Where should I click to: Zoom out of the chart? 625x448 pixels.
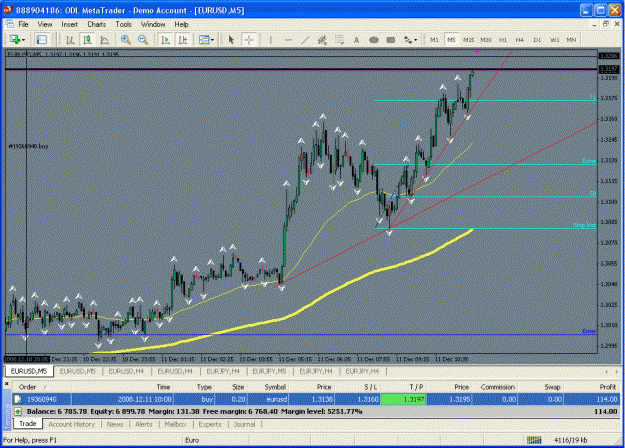pos(143,40)
